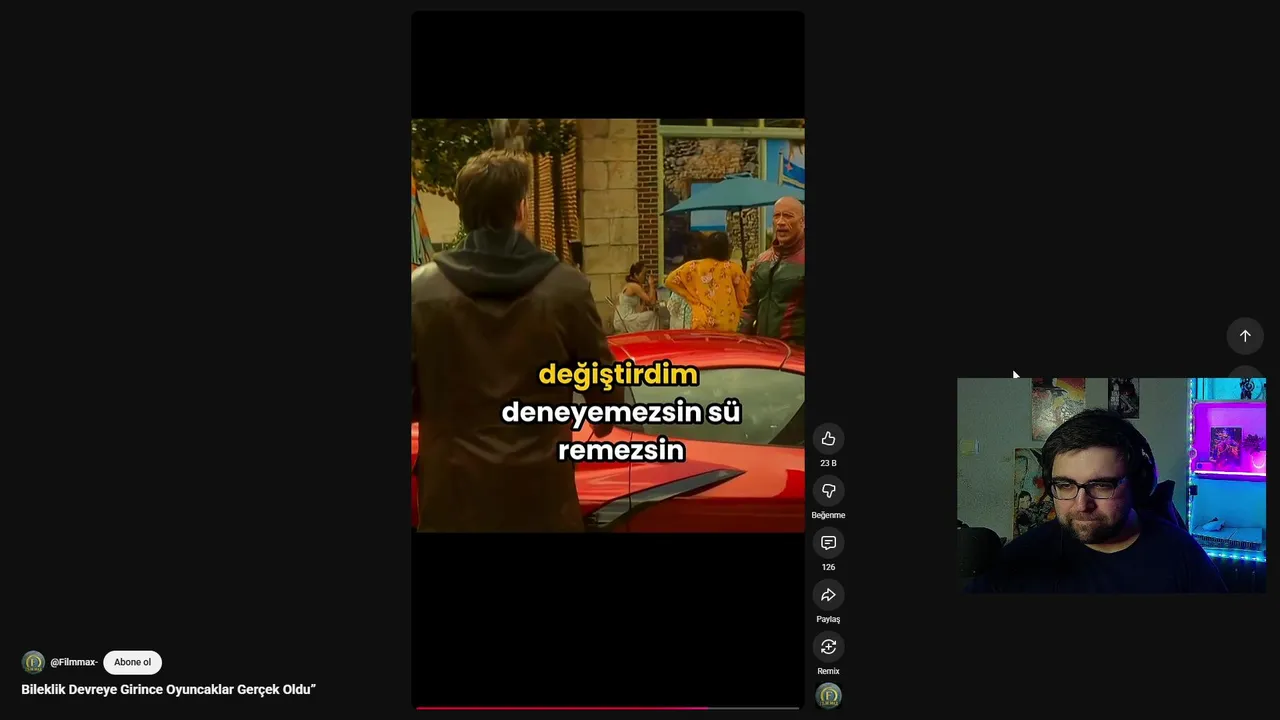The image size is (1280, 720).
Task: Click the 'Paylaş' share label
Action: pyautogui.click(x=828, y=619)
